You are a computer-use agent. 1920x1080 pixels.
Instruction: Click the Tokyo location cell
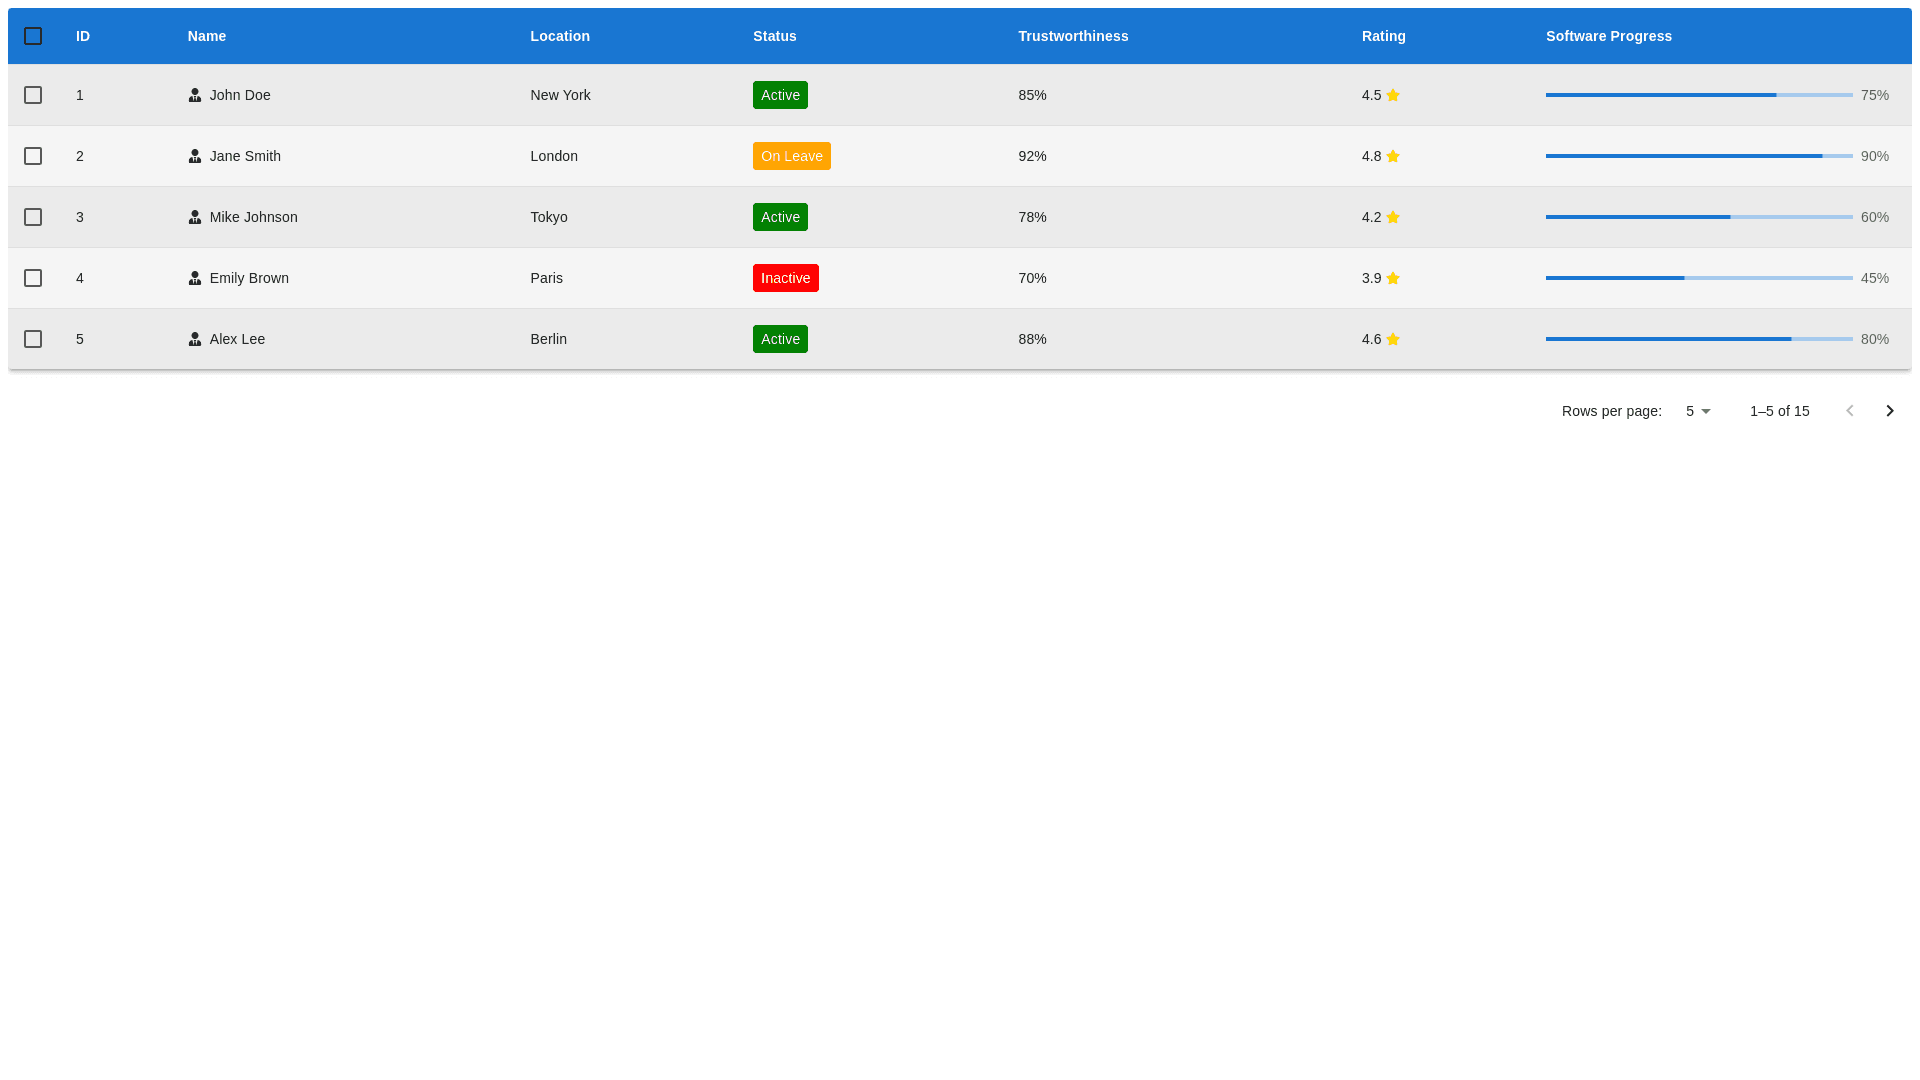[549, 217]
